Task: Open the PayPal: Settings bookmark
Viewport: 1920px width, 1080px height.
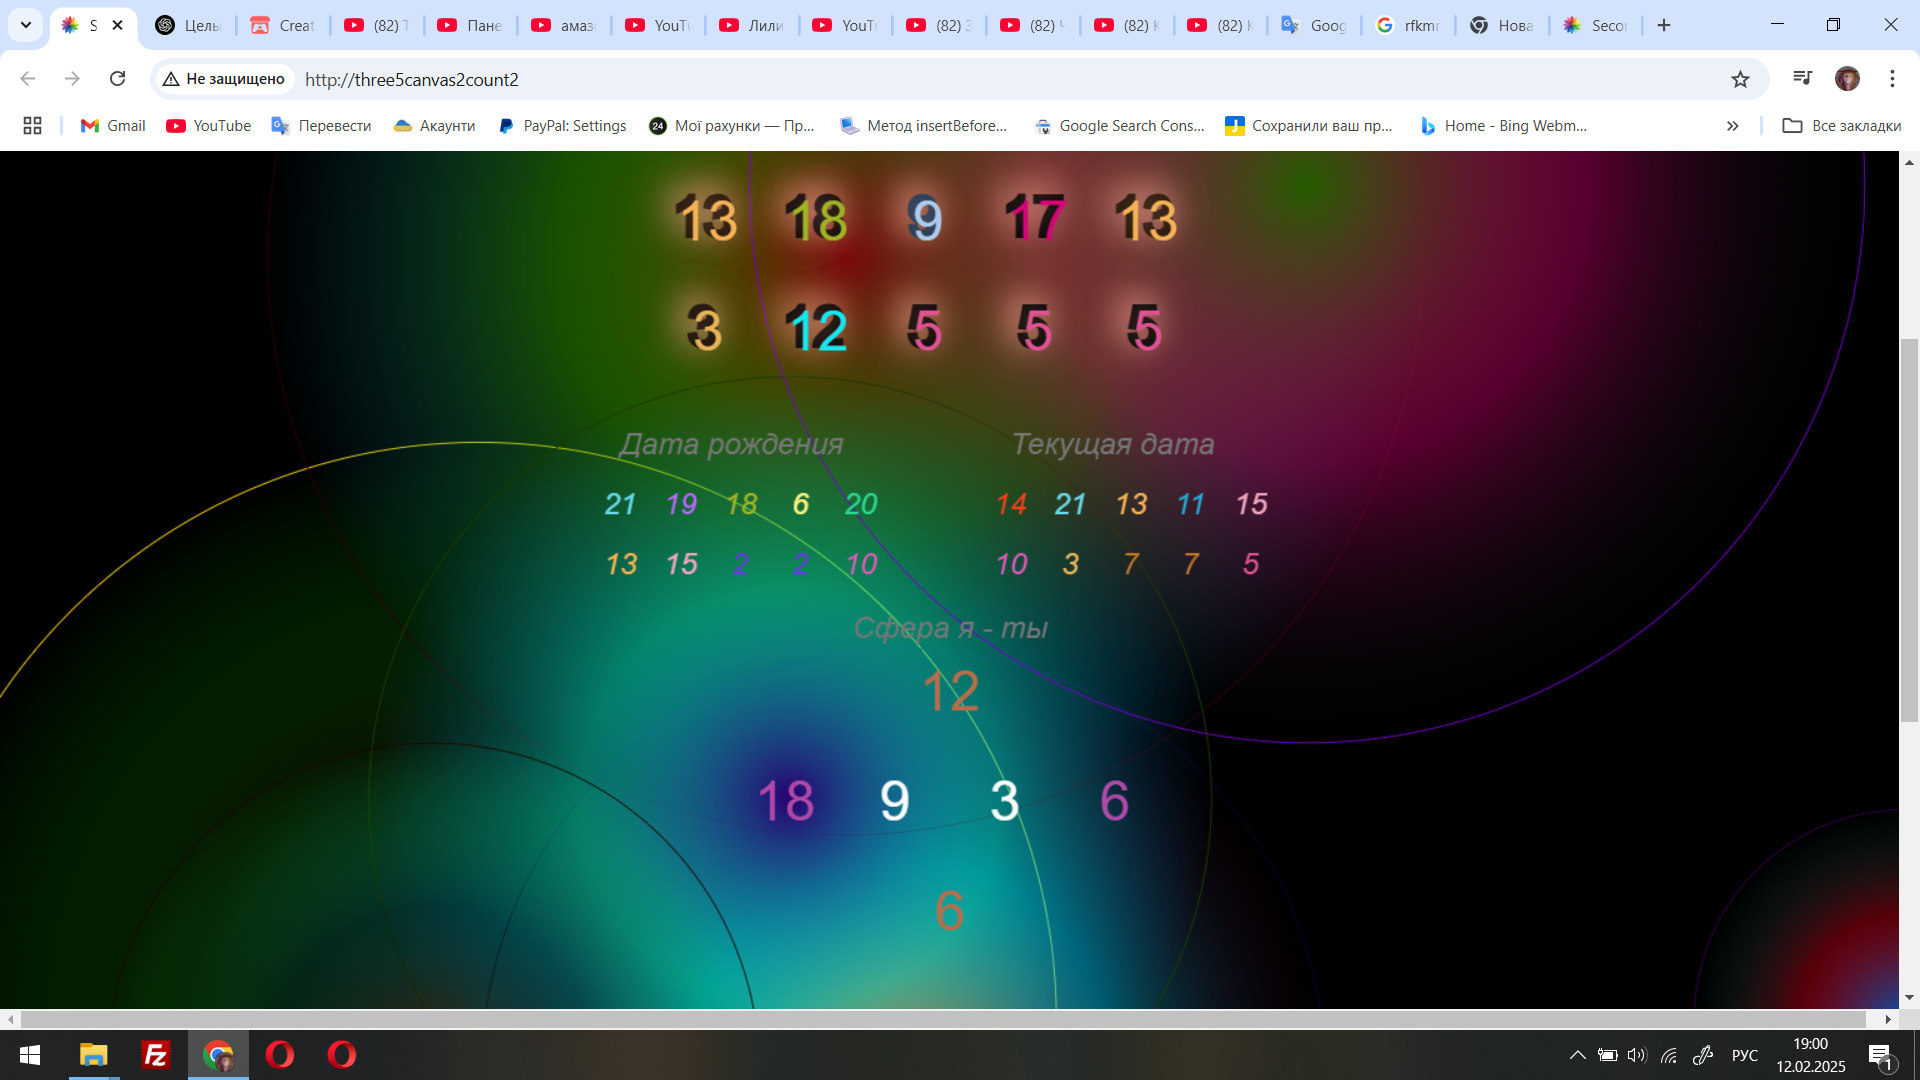Action: click(x=562, y=125)
